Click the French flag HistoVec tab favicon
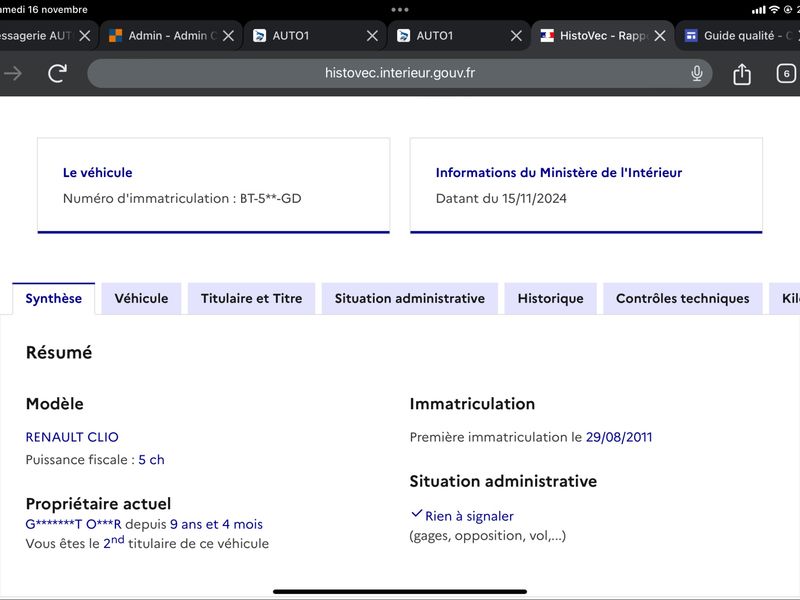800x600 pixels. click(x=547, y=36)
